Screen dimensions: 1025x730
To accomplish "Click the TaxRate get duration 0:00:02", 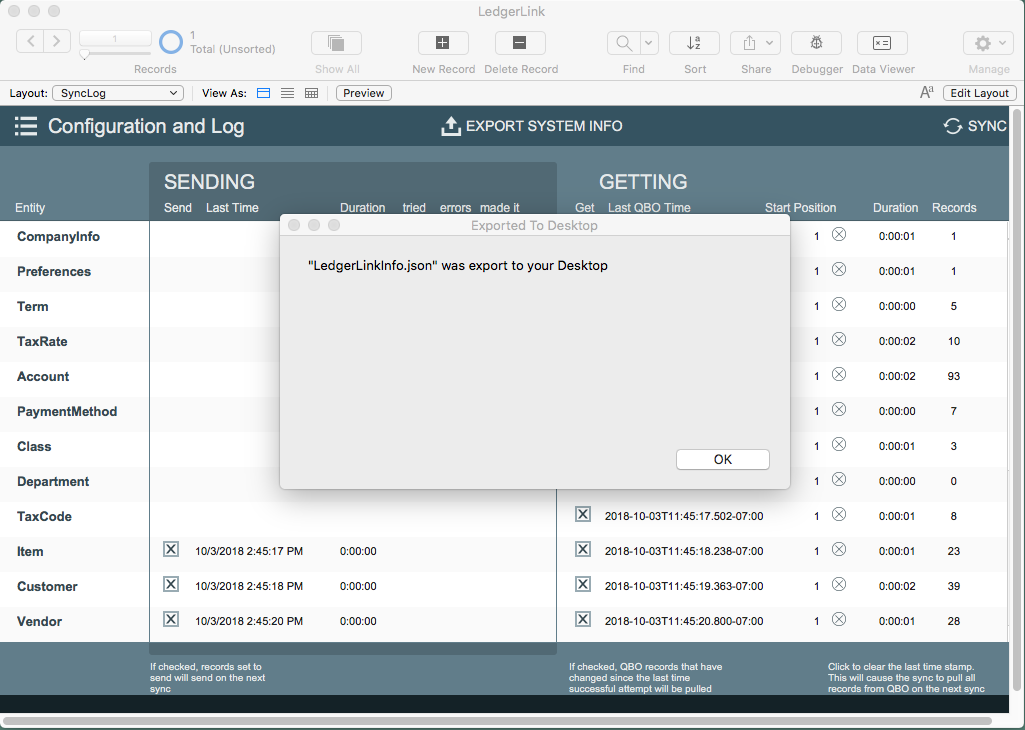I will tap(897, 341).
